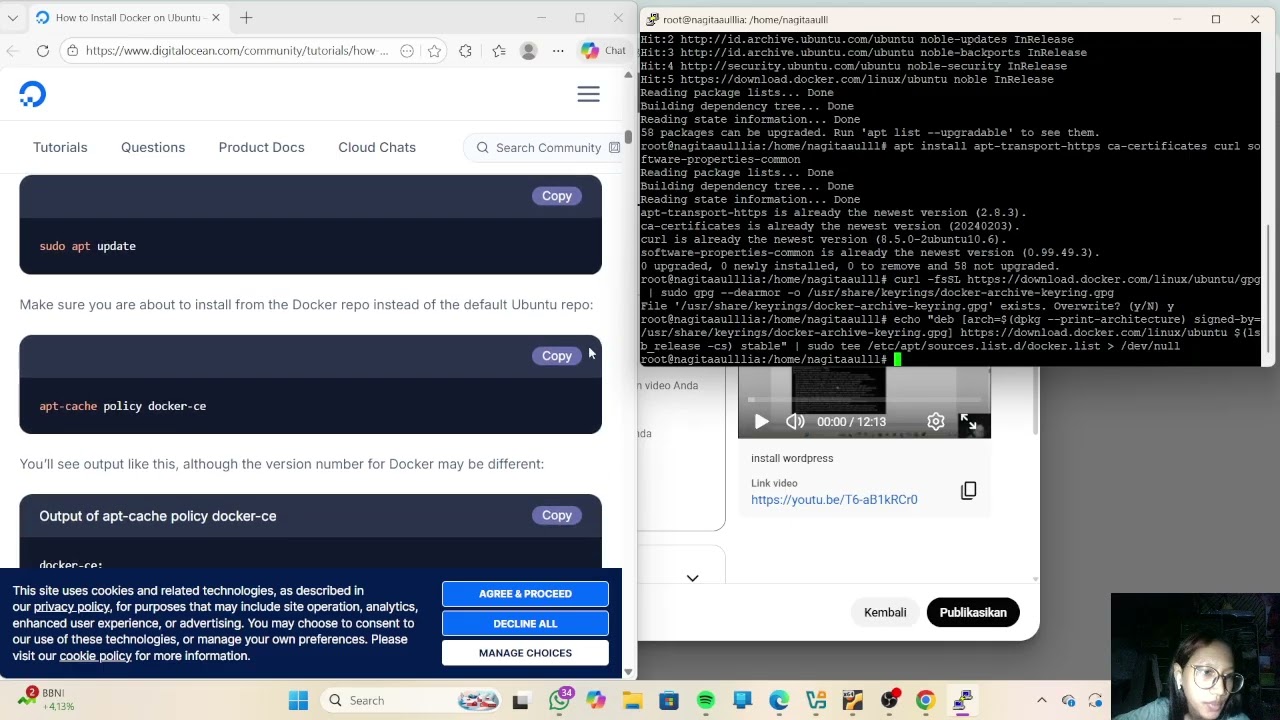1280x720 pixels.
Task: Open the cookie policy link
Action: coord(95,656)
